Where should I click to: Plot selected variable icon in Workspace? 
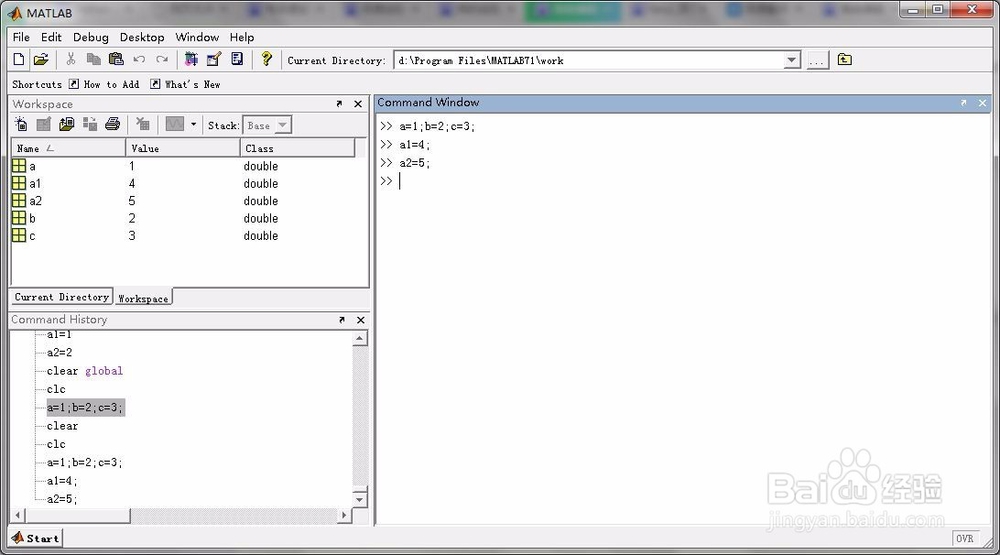[x=175, y=124]
